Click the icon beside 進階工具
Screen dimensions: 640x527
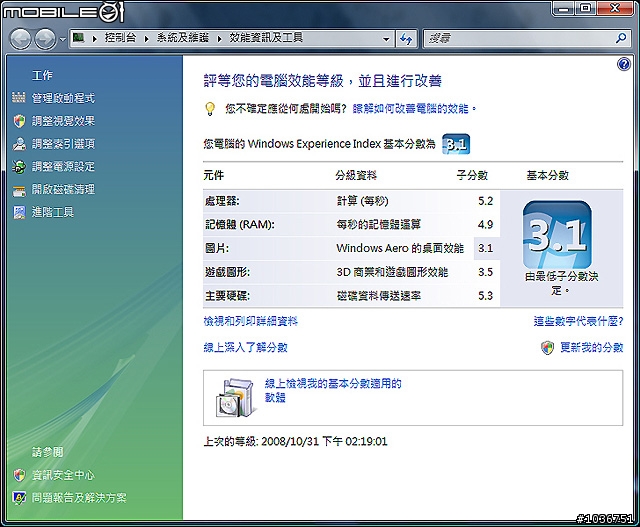pyautogui.click(x=19, y=212)
